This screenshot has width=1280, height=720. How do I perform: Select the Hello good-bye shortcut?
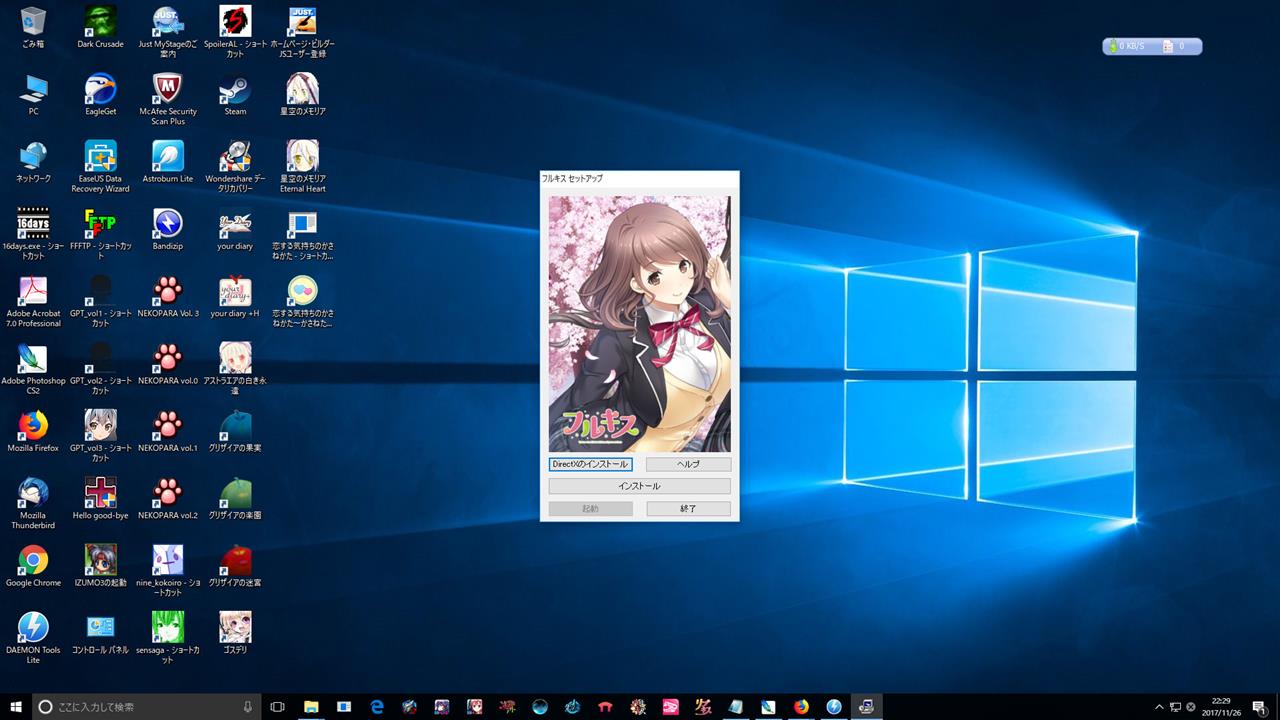(101, 498)
